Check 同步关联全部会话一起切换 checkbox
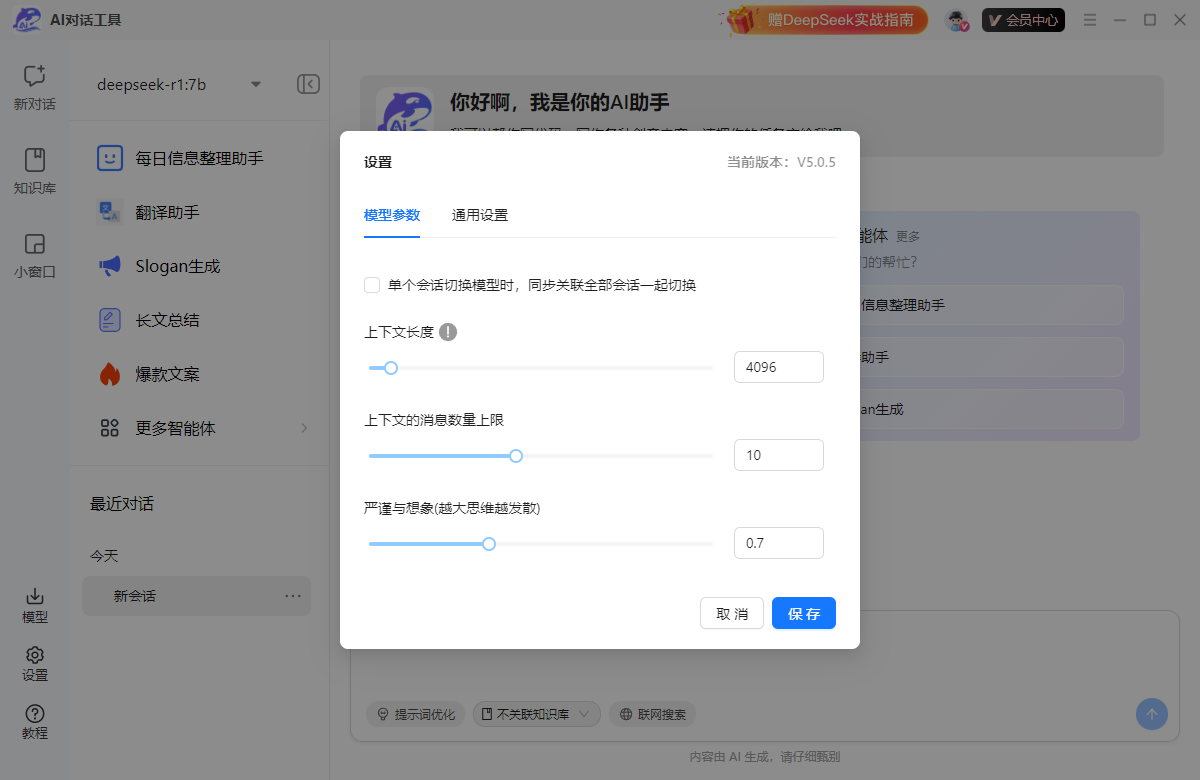The image size is (1200, 780). (372, 285)
